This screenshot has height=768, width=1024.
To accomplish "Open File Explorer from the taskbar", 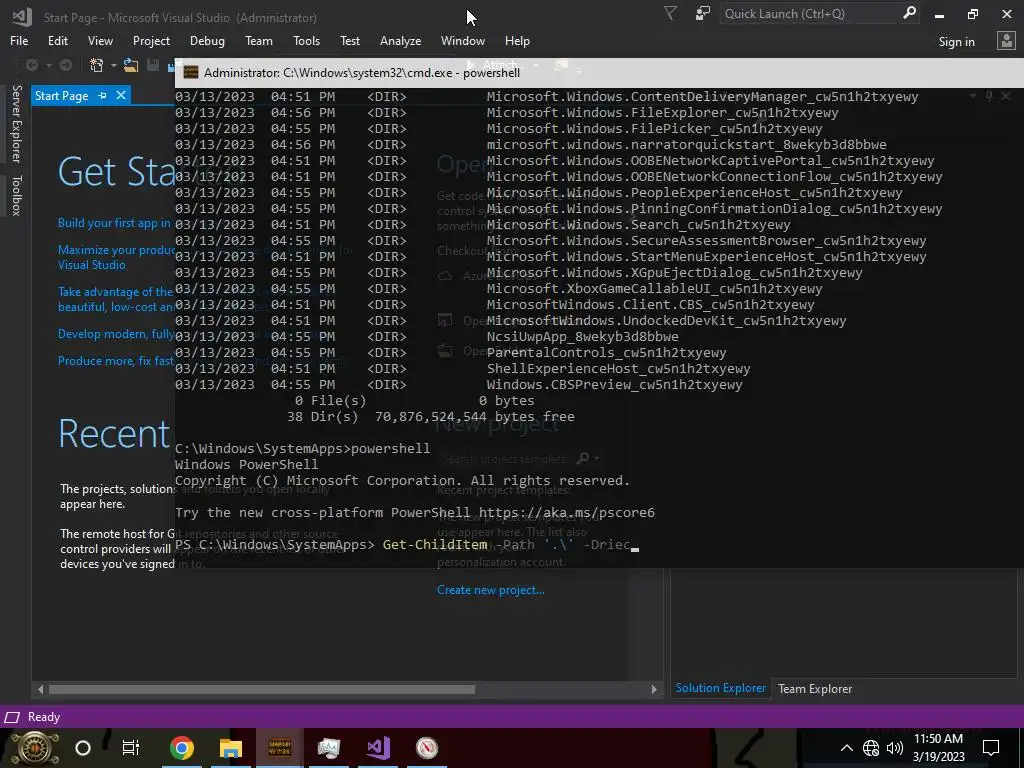I will coord(231,748).
